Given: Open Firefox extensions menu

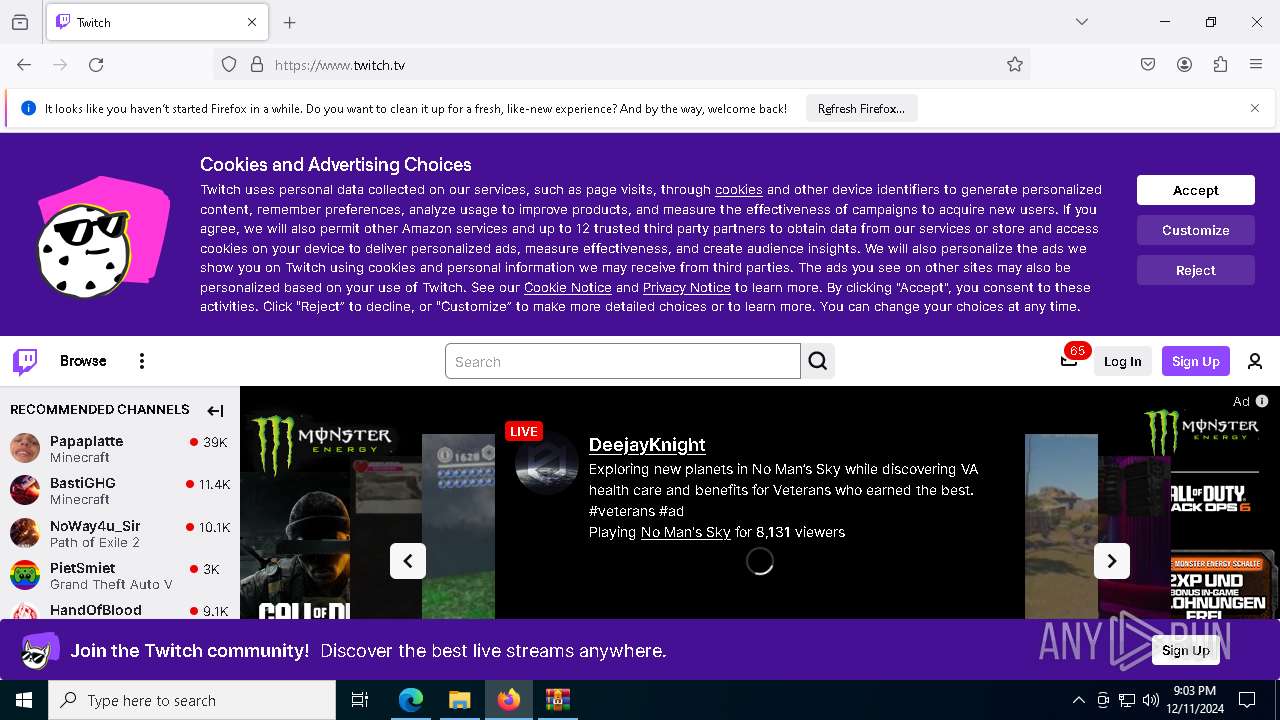Looking at the screenshot, I should tap(1220, 65).
